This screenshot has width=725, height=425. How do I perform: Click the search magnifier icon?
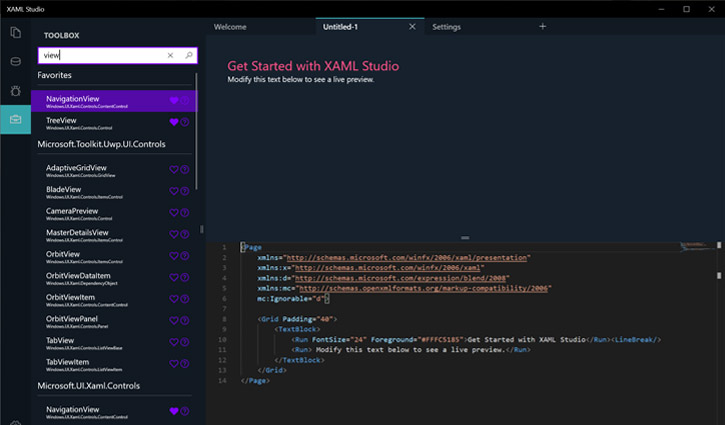(x=189, y=55)
